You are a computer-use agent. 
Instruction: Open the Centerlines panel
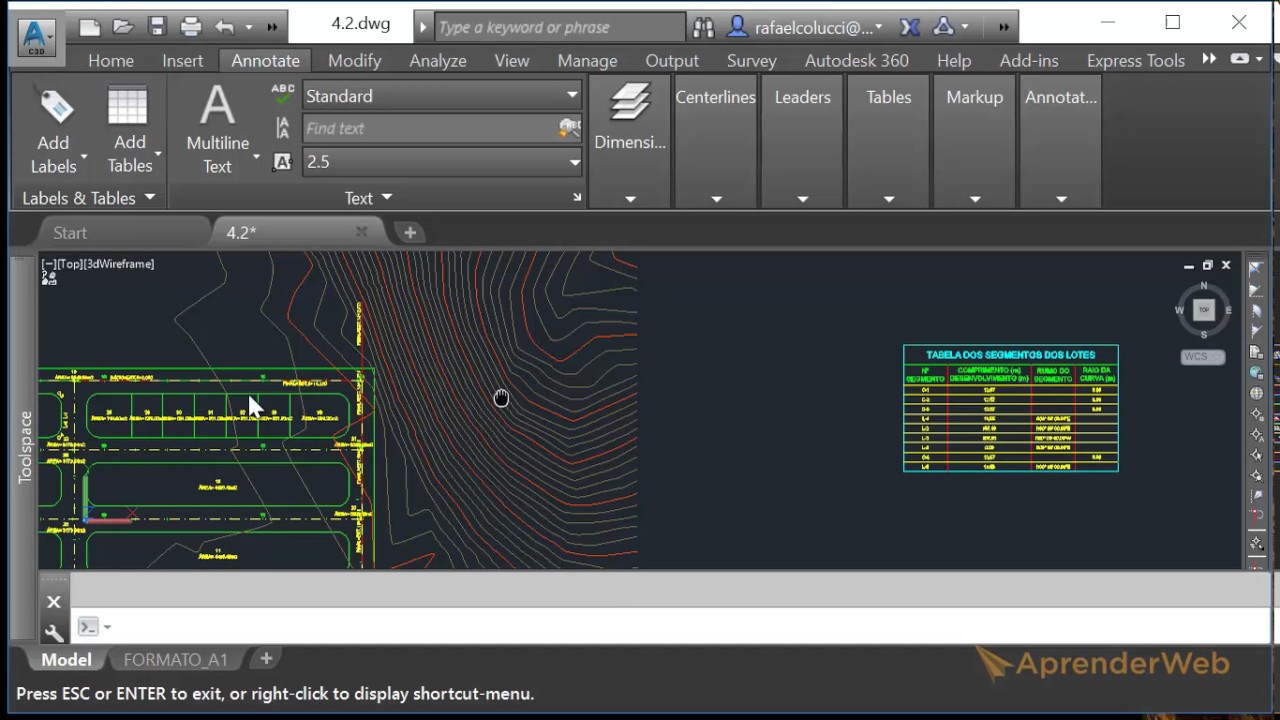[716, 142]
